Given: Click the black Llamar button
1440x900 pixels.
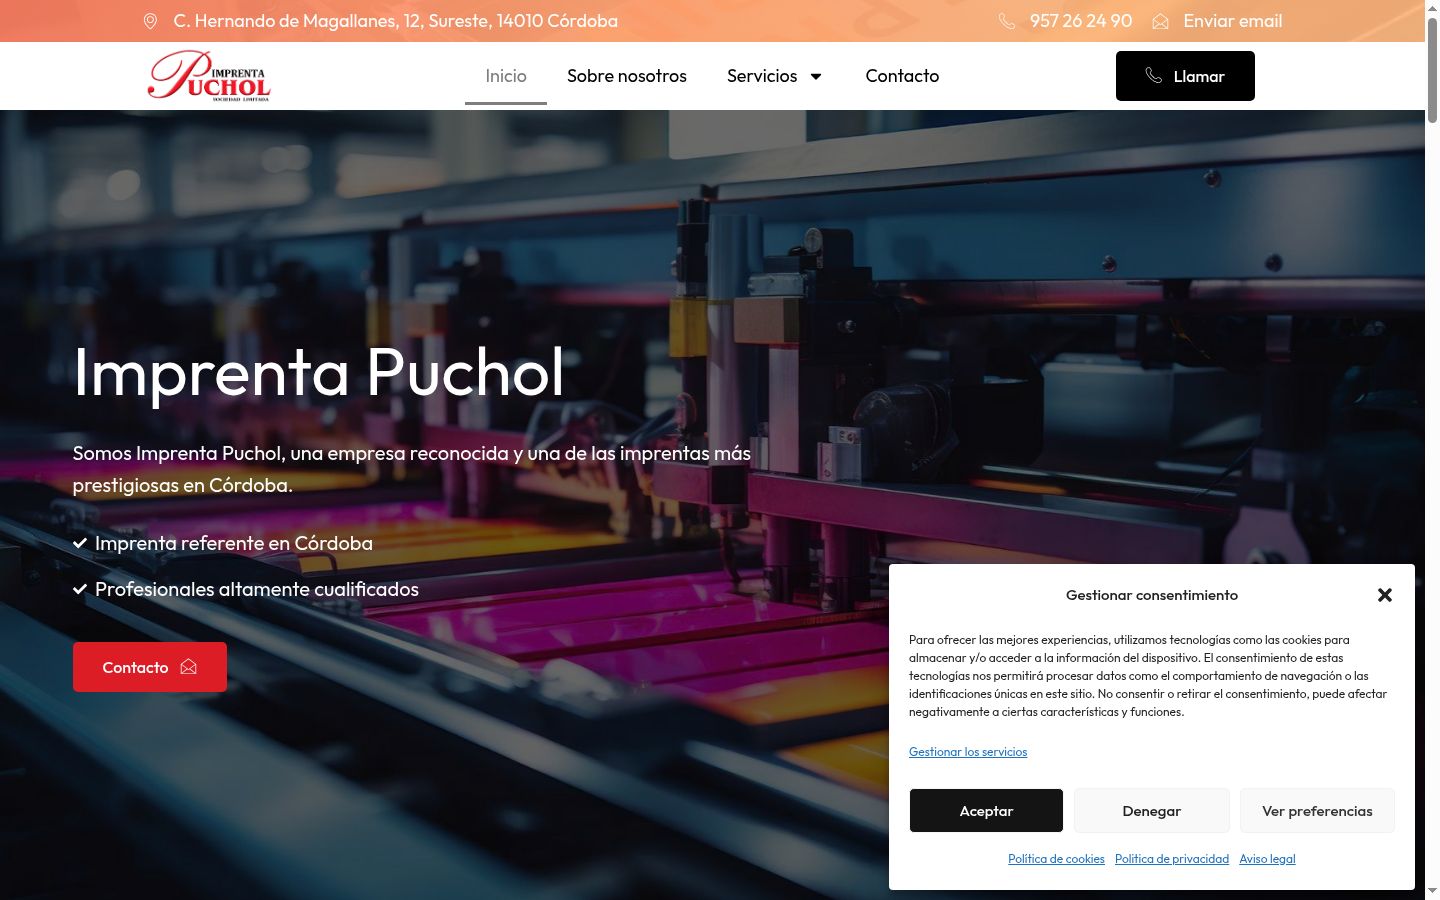Looking at the screenshot, I should (1185, 76).
